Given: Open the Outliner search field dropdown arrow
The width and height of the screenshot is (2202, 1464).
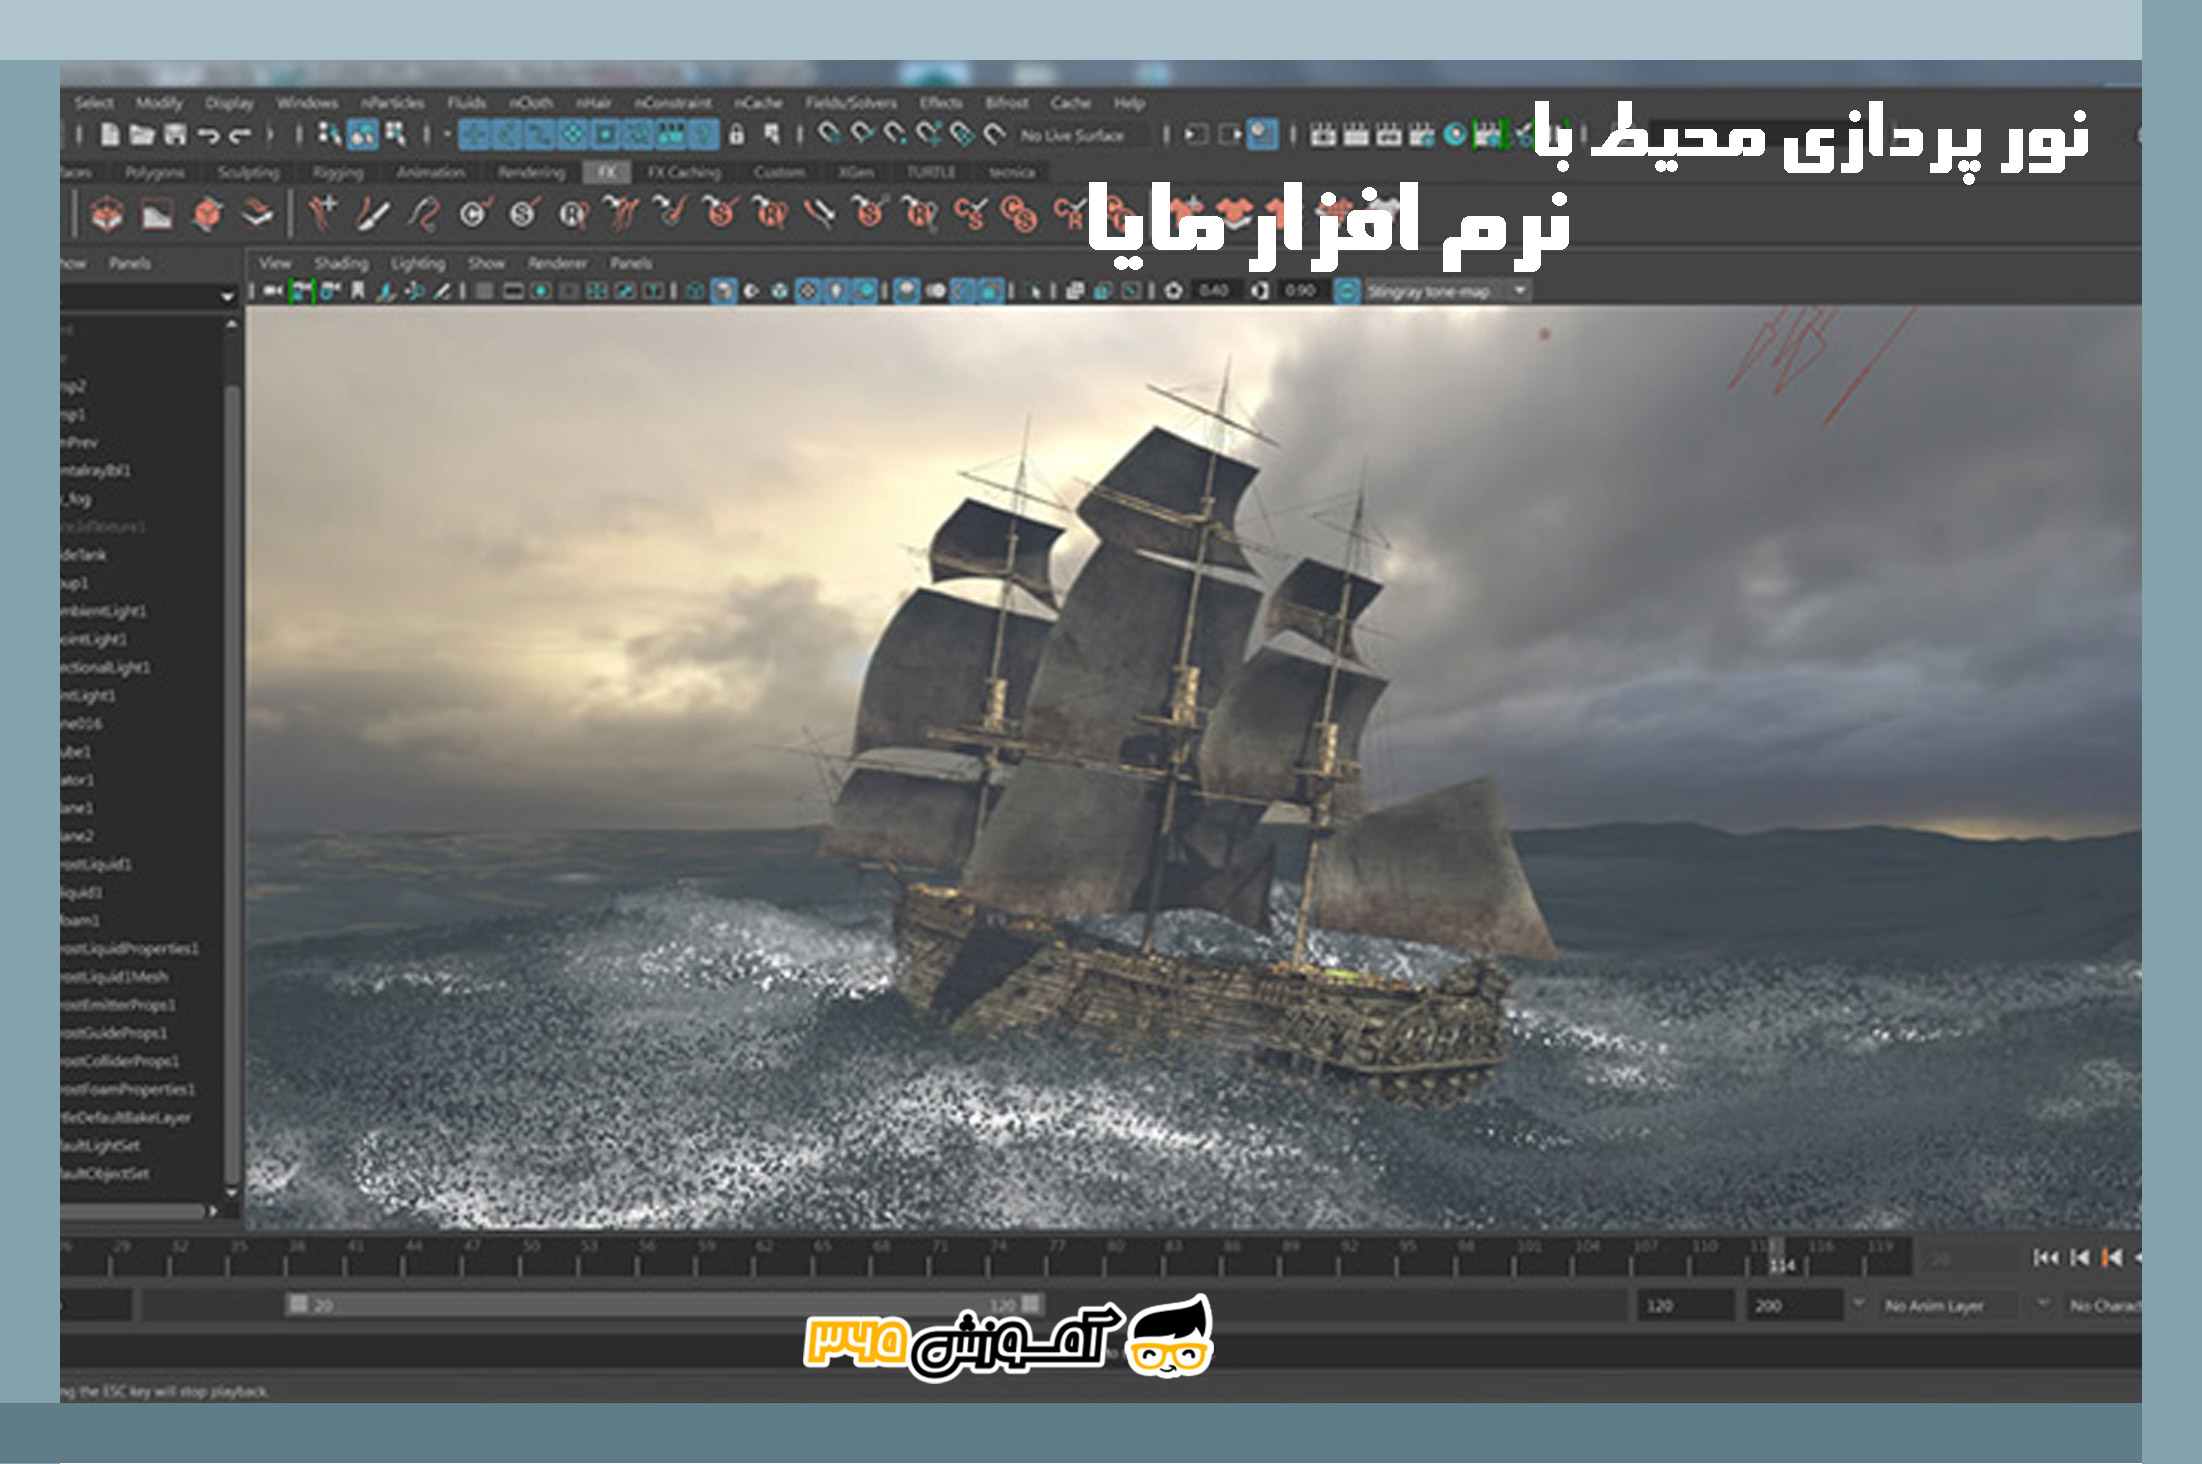Looking at the screenshot, I should click(227, 297).
